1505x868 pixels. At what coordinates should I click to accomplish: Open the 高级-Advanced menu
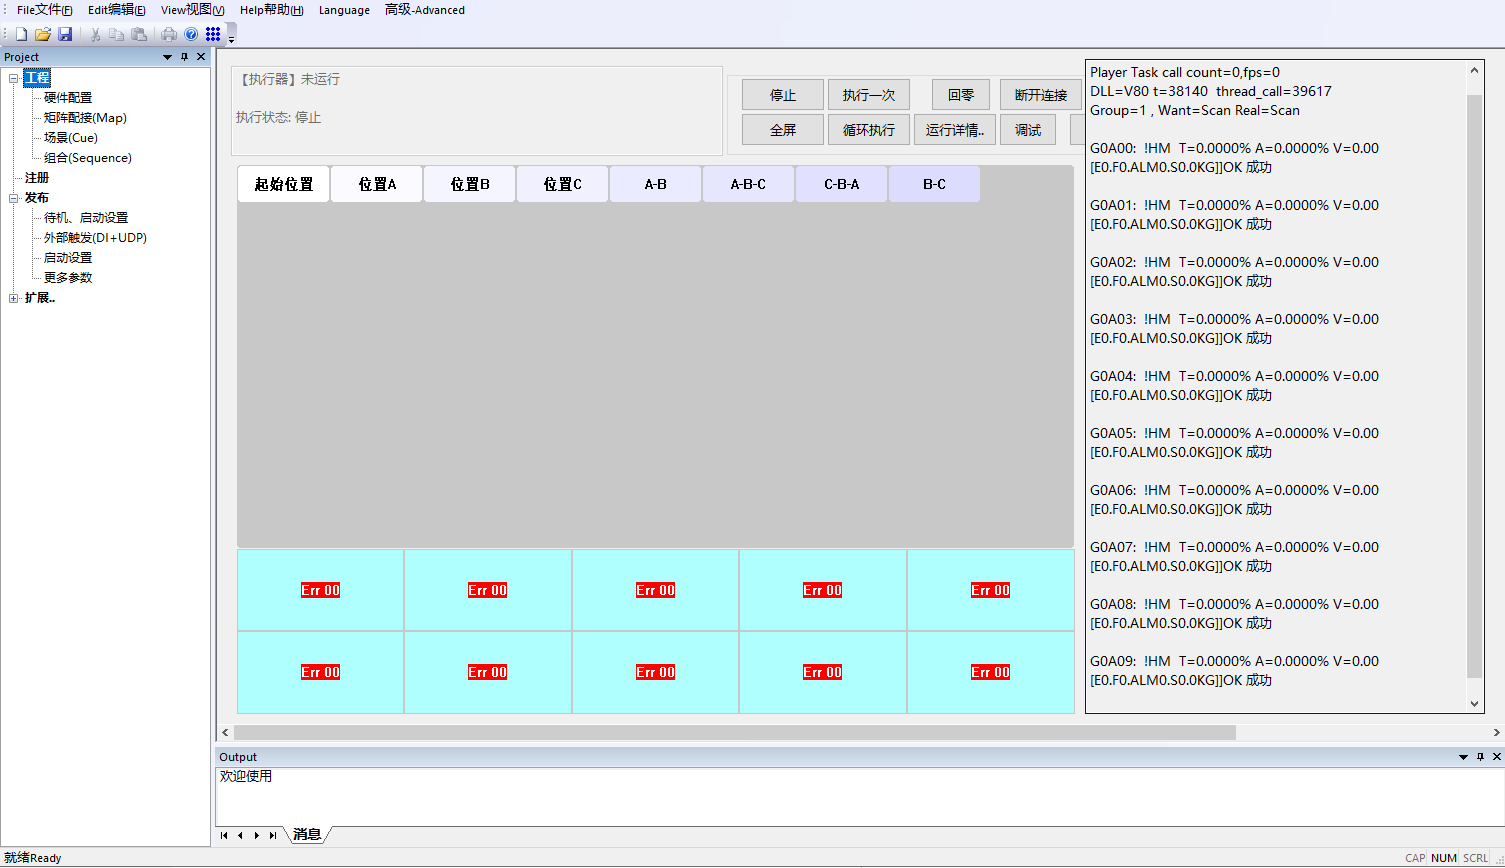424,10
